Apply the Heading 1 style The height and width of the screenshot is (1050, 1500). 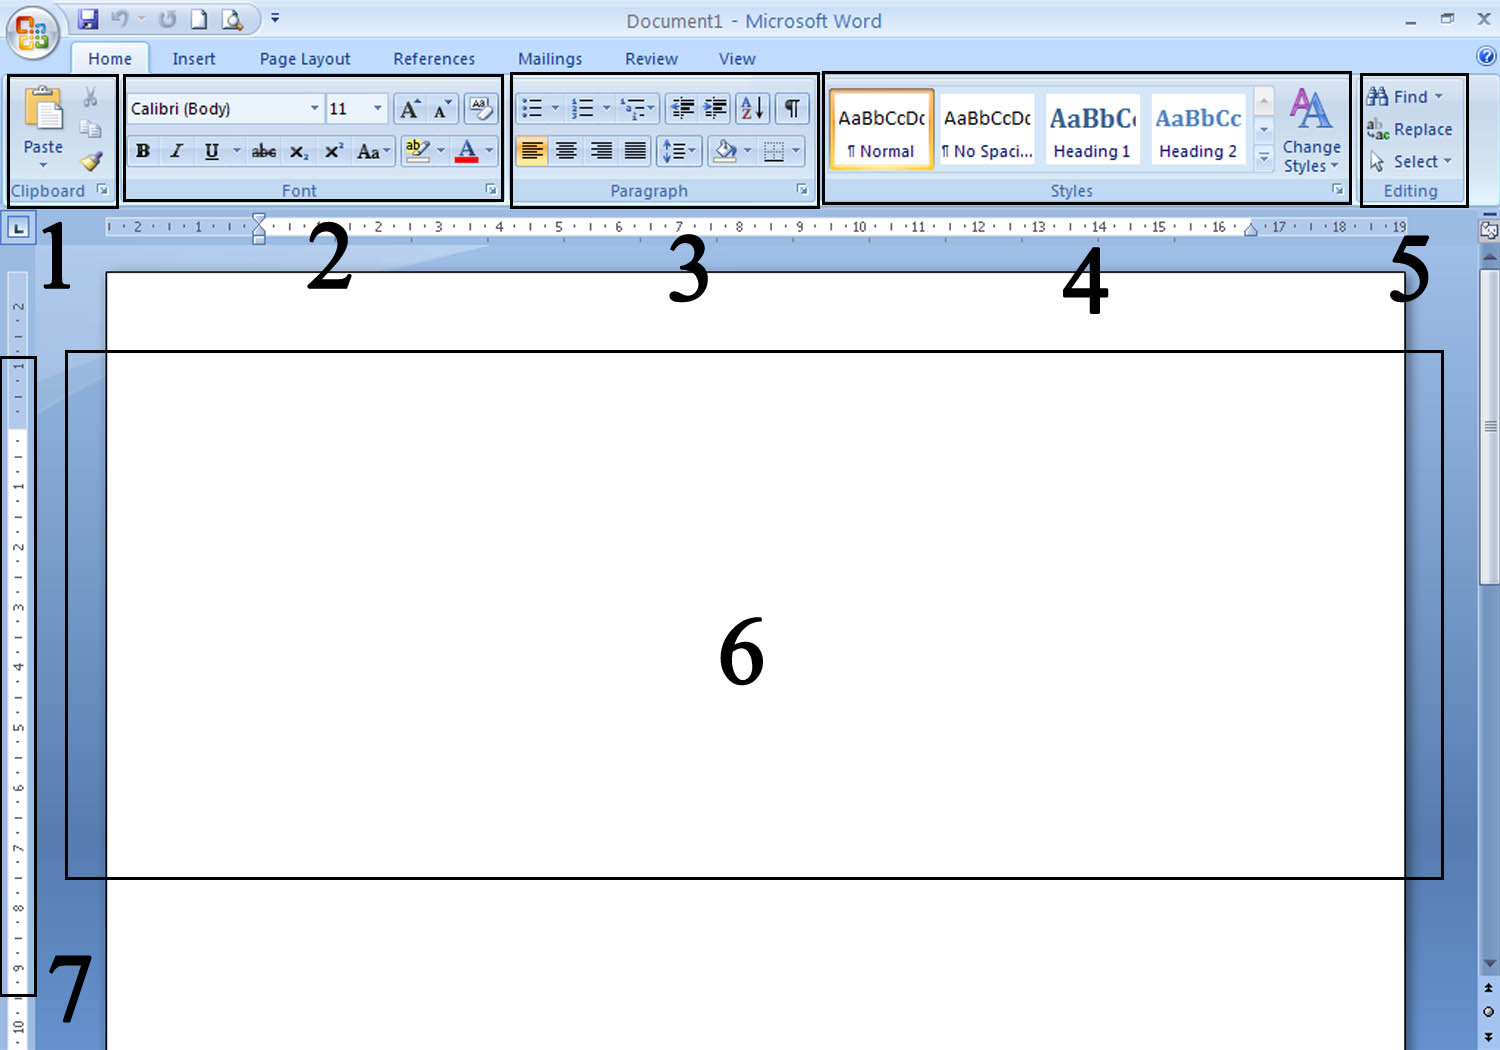pyautogui.click(x=1092, y=128)
